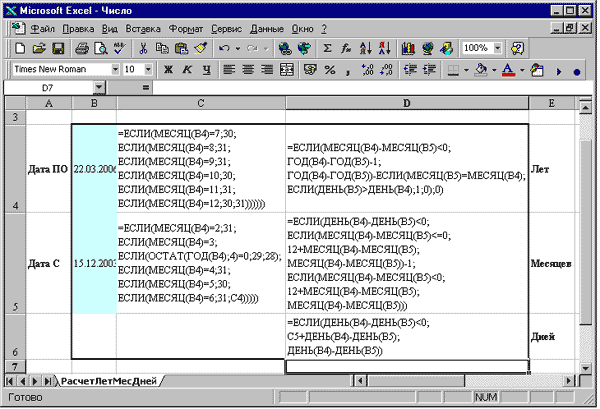Toggle italic formatting with К button
The width and height of the screenshot is (600, 409).
coord(187,70)
